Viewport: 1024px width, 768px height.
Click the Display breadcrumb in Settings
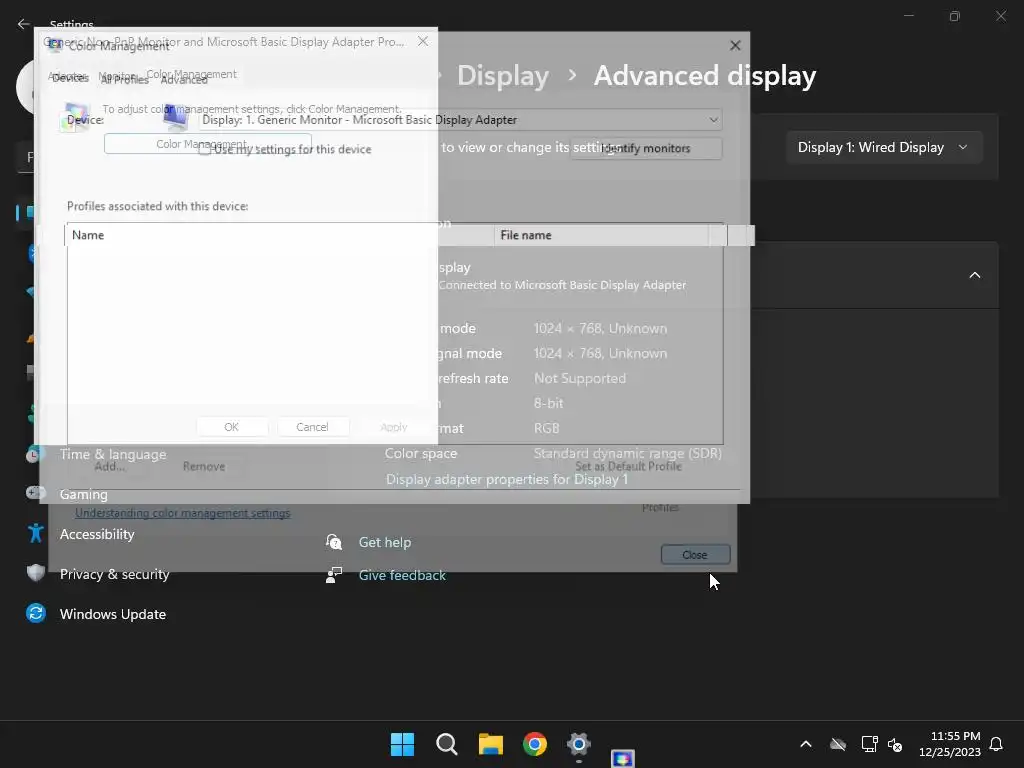coord(502,76)
